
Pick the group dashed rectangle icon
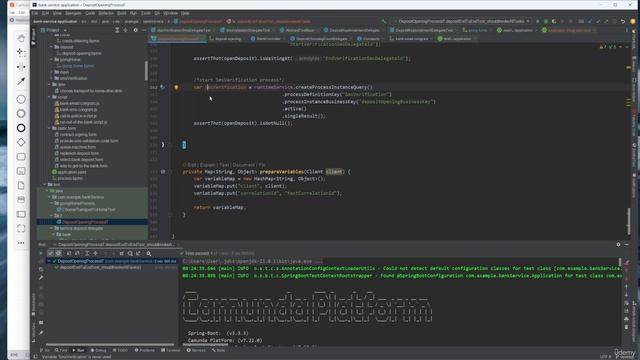pos(21,228)
